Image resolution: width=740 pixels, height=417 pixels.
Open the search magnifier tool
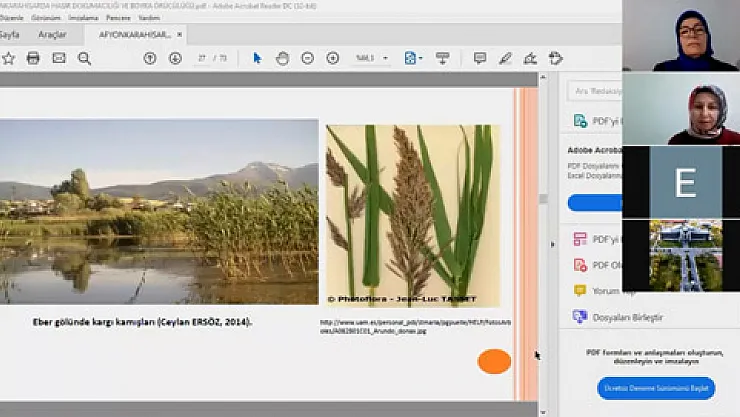coord(84,58)
